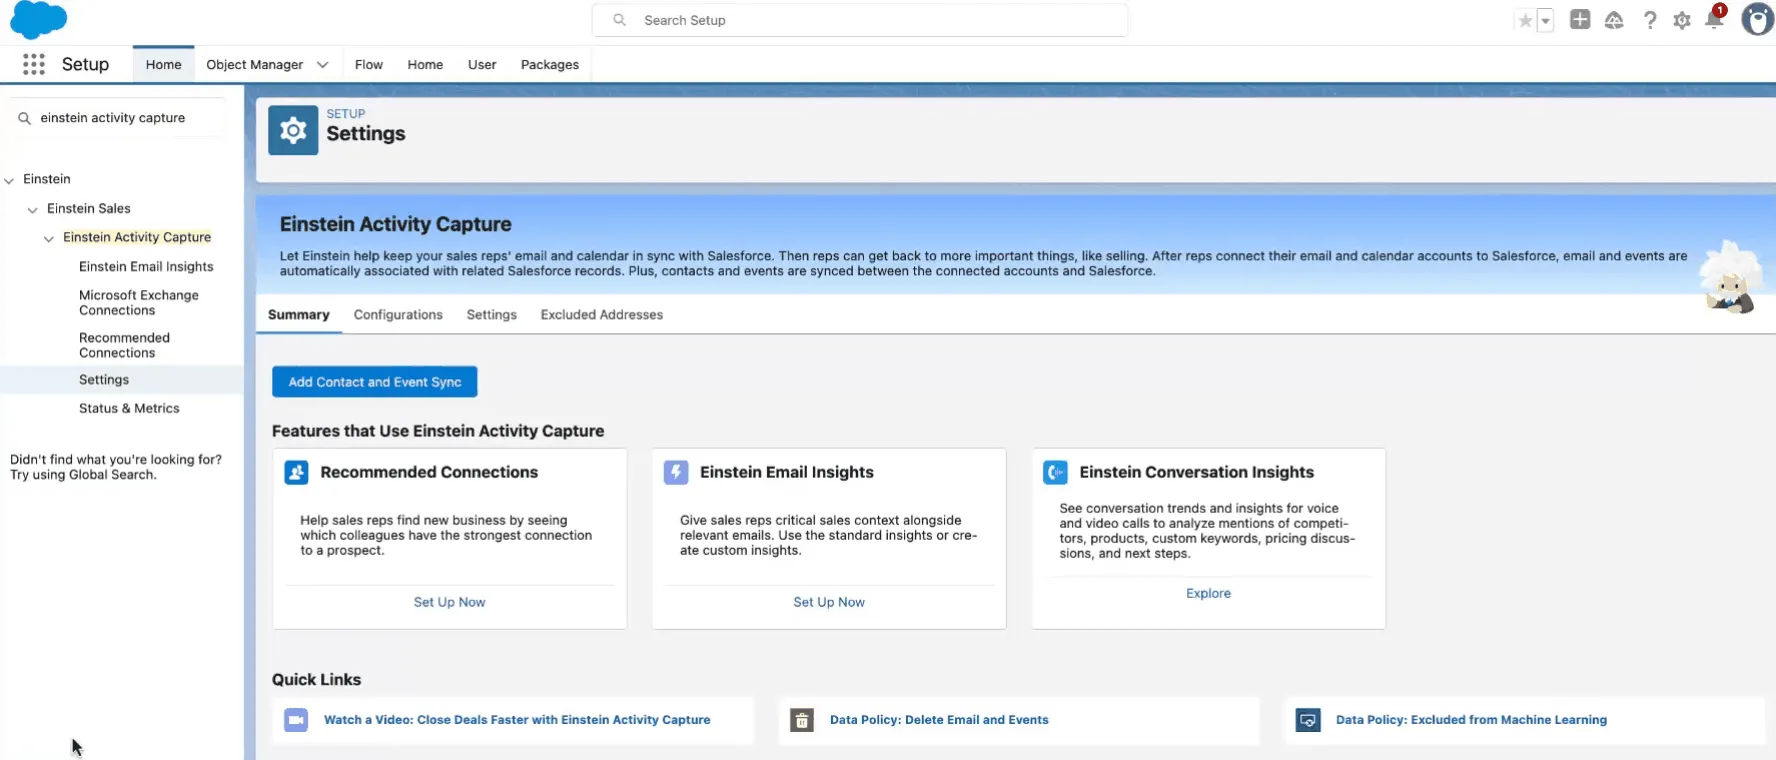Screen dimensions: 1776x760
Task: Click the Salesforce cloud logo
Action: 38,20
